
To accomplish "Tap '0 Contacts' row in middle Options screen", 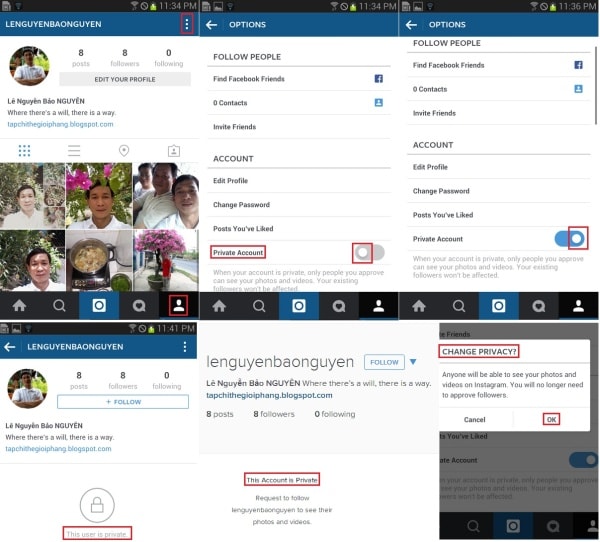I will pyautogui.click(x=299, y=103).
